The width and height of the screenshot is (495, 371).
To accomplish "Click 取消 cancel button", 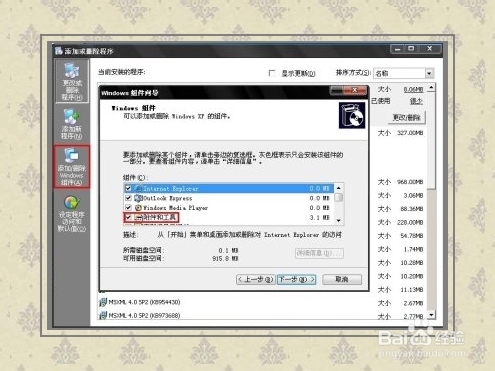I will [342, 279].
